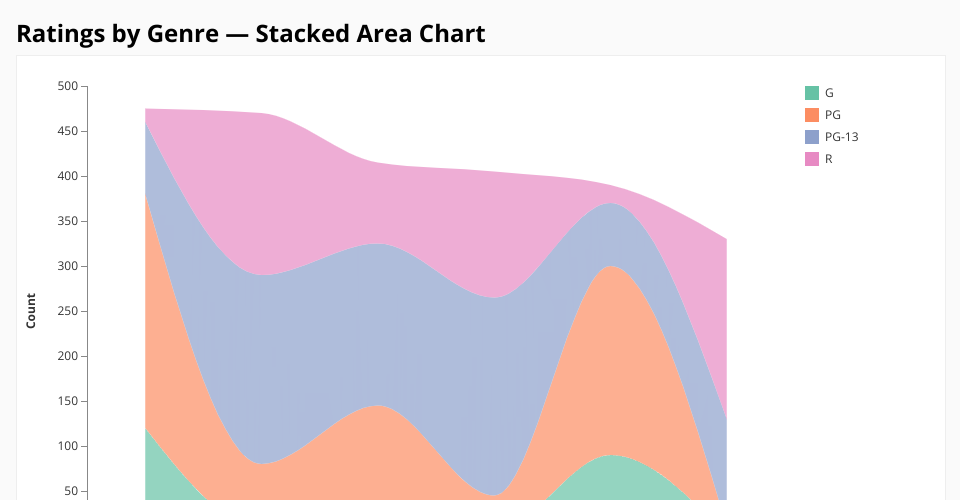Screen dimensions: 960x500
Task: Click the 100 y-axis tick label
Action: (67, 446)
